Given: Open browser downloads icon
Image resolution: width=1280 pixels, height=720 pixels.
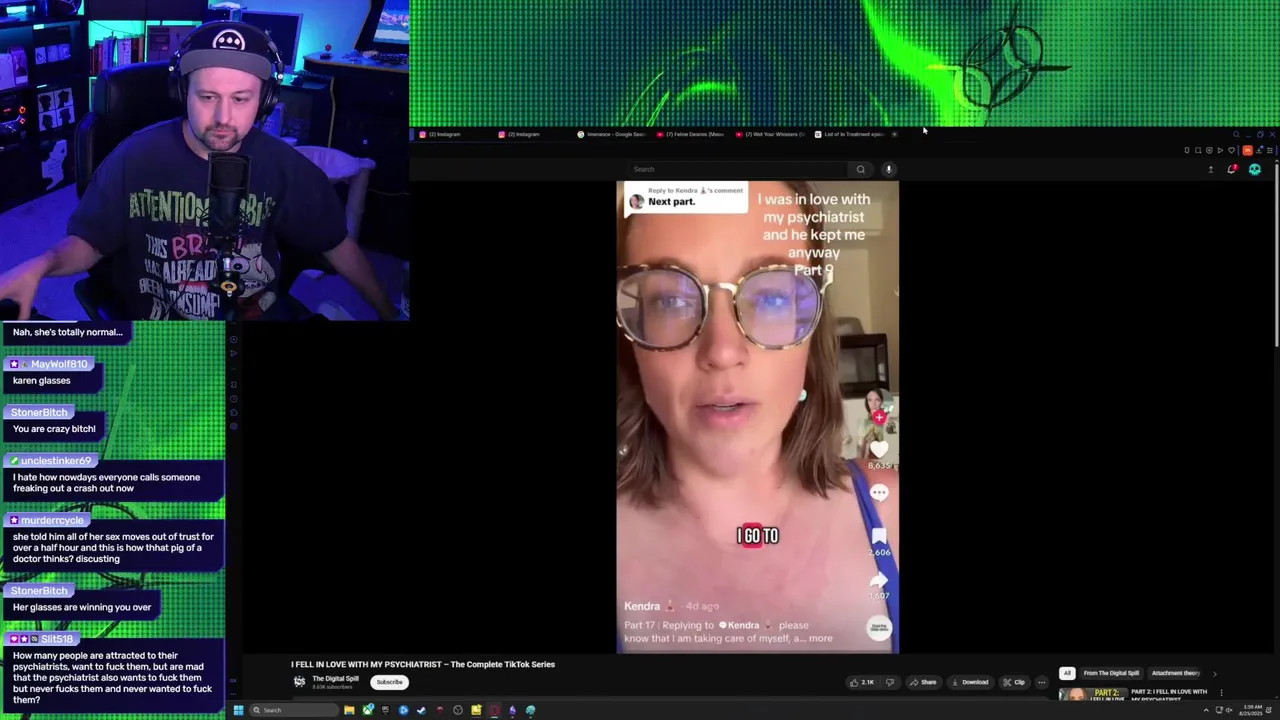Looking at the screenshot, I should tap(1260, 150).
